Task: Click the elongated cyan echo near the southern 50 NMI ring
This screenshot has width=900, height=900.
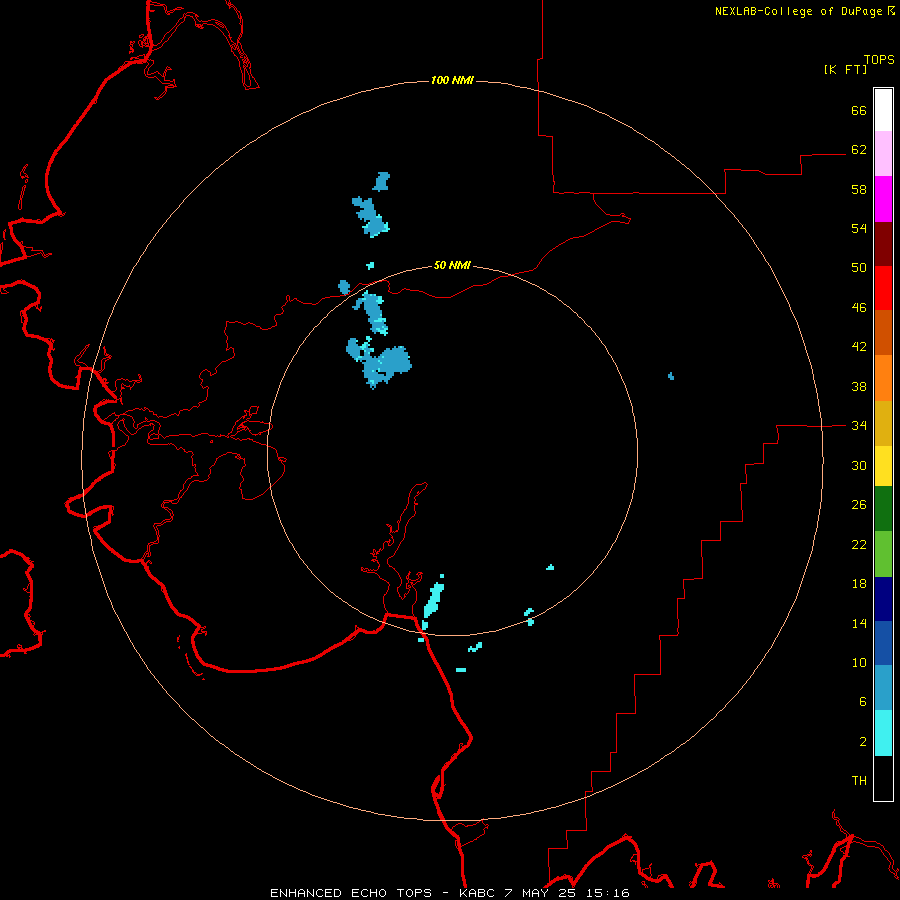Action: coord(433,600)
